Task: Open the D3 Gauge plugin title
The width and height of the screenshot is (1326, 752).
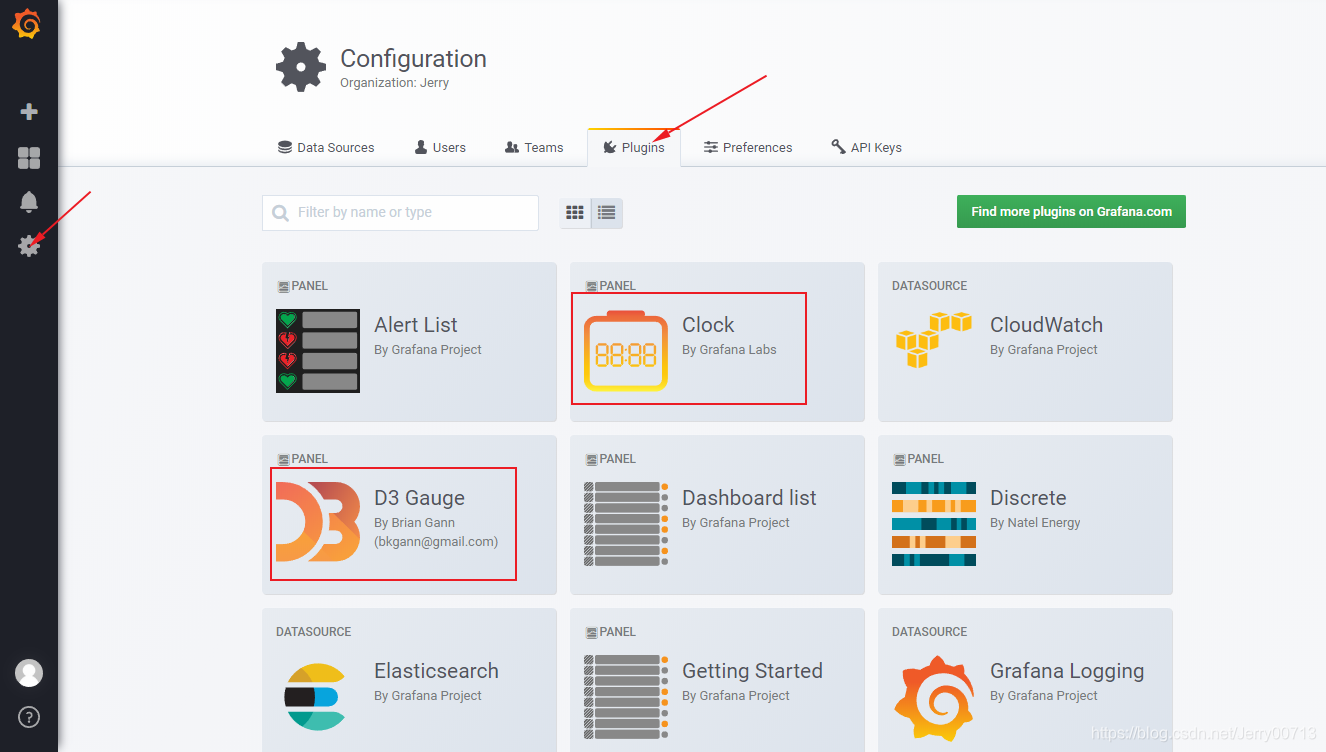Action: pyautogui.click(x=419, y=498)
